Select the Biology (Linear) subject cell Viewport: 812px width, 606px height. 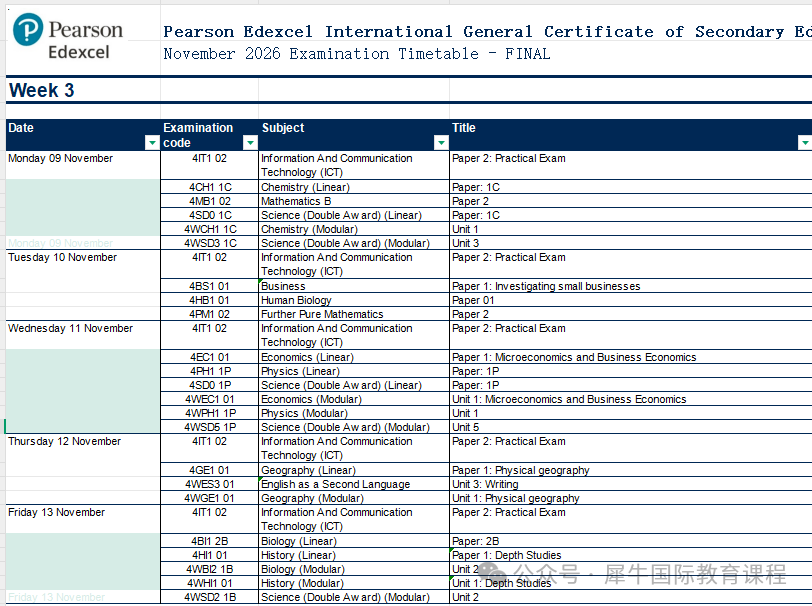354,541
